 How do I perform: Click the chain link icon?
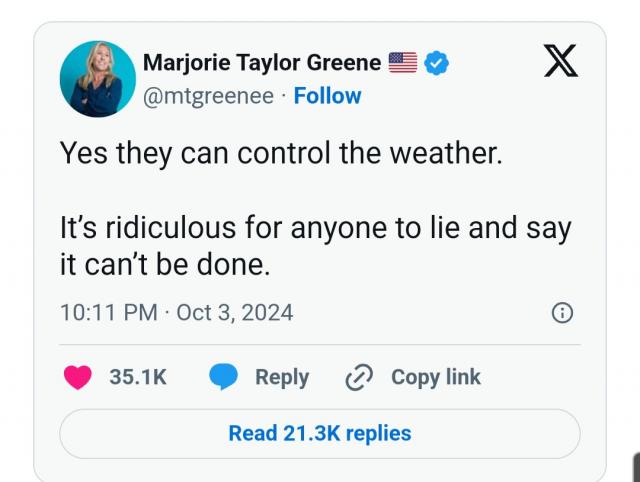pos(357,377)
